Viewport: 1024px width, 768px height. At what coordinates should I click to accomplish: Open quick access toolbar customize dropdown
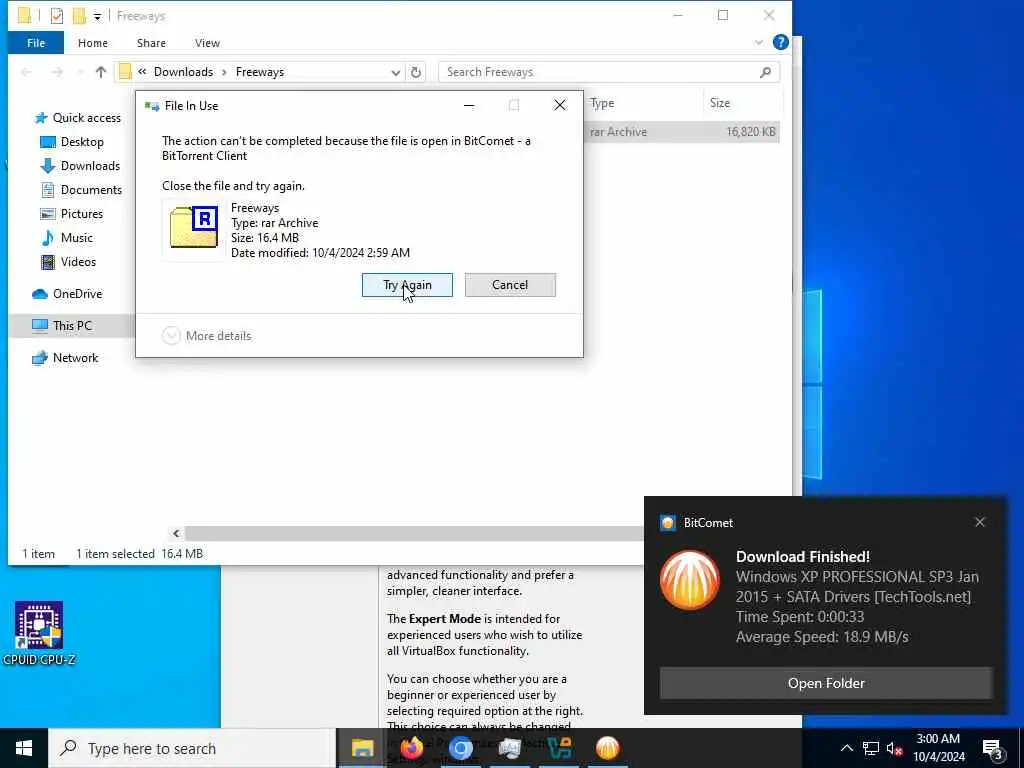(x=97, y=16)
